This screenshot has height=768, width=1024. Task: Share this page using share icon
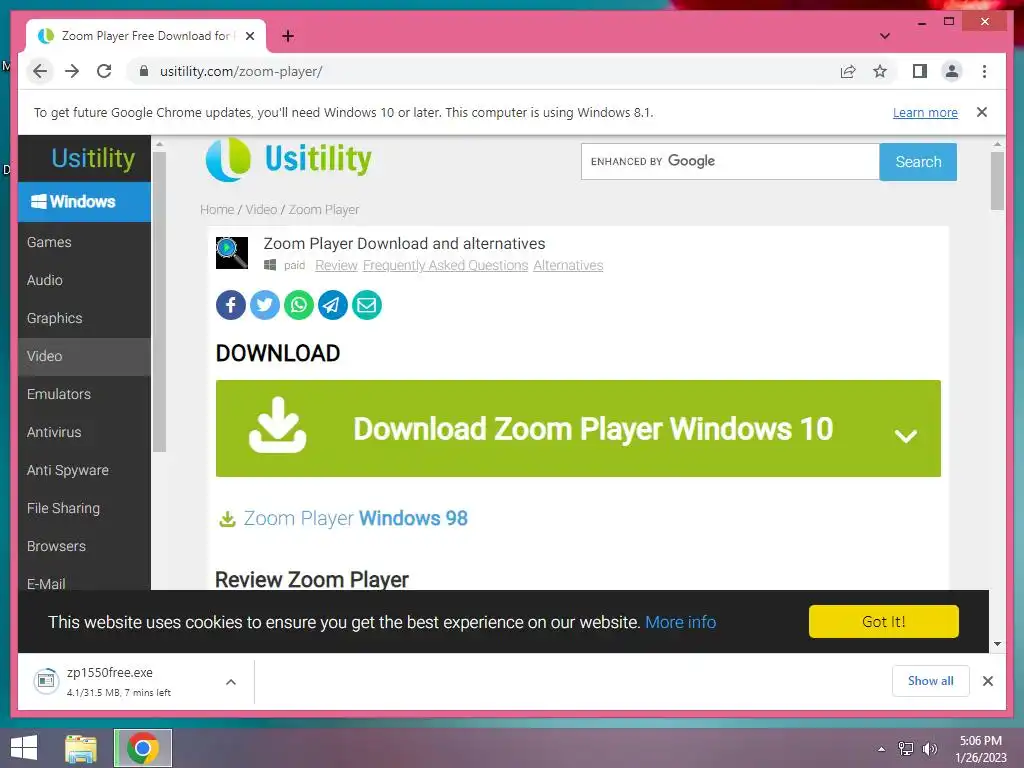[x=848, y=71]
